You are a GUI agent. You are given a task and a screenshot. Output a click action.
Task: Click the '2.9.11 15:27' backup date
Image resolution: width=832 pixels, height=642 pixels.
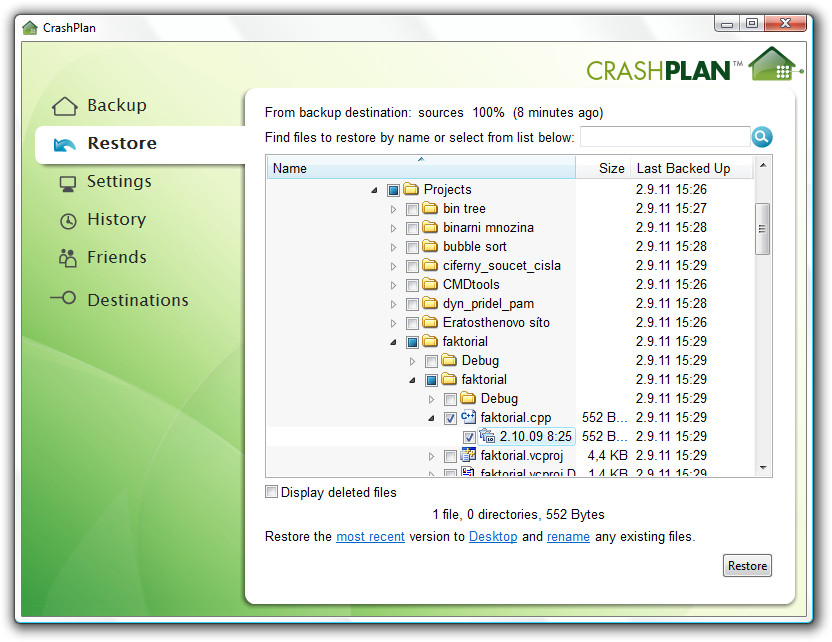[671, 208]
